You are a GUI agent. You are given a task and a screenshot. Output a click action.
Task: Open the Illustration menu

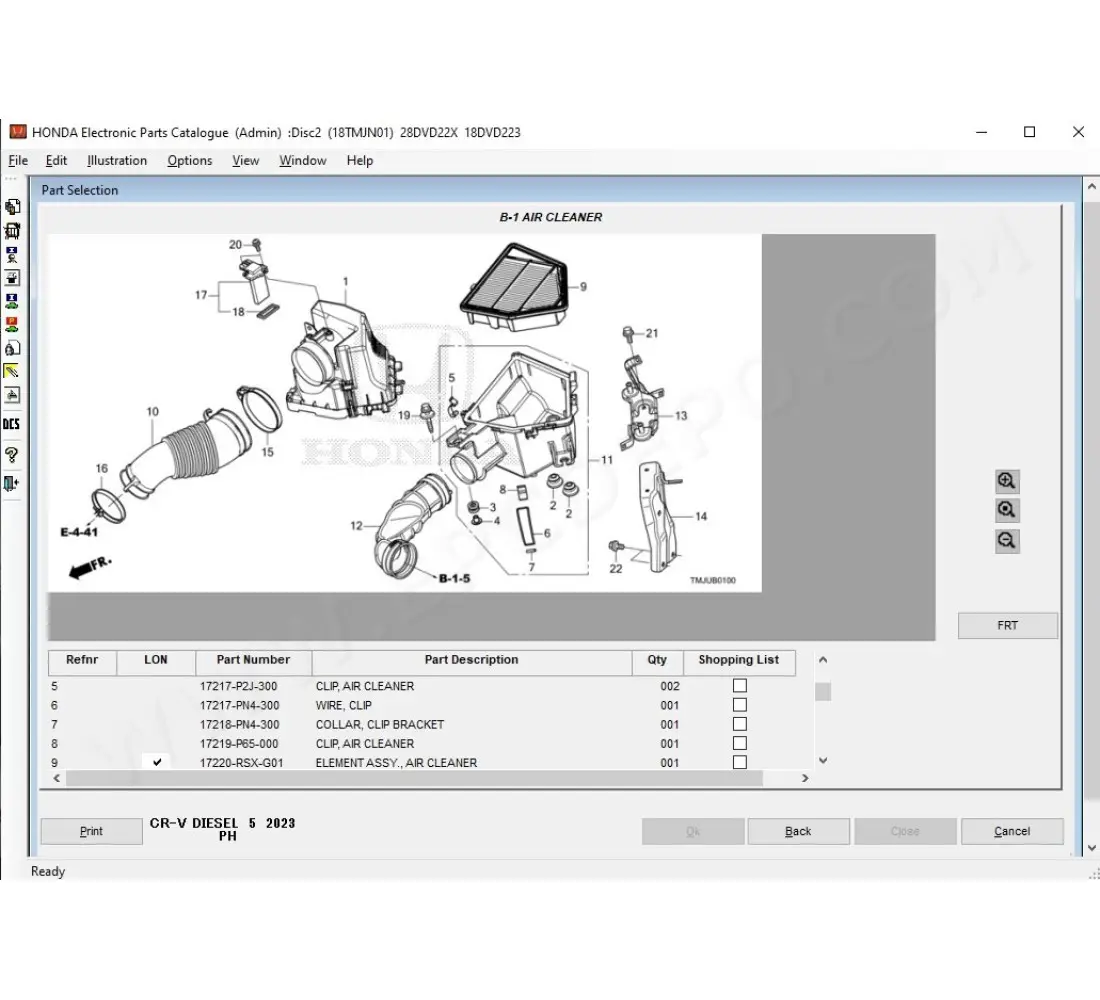pos(117,161)
